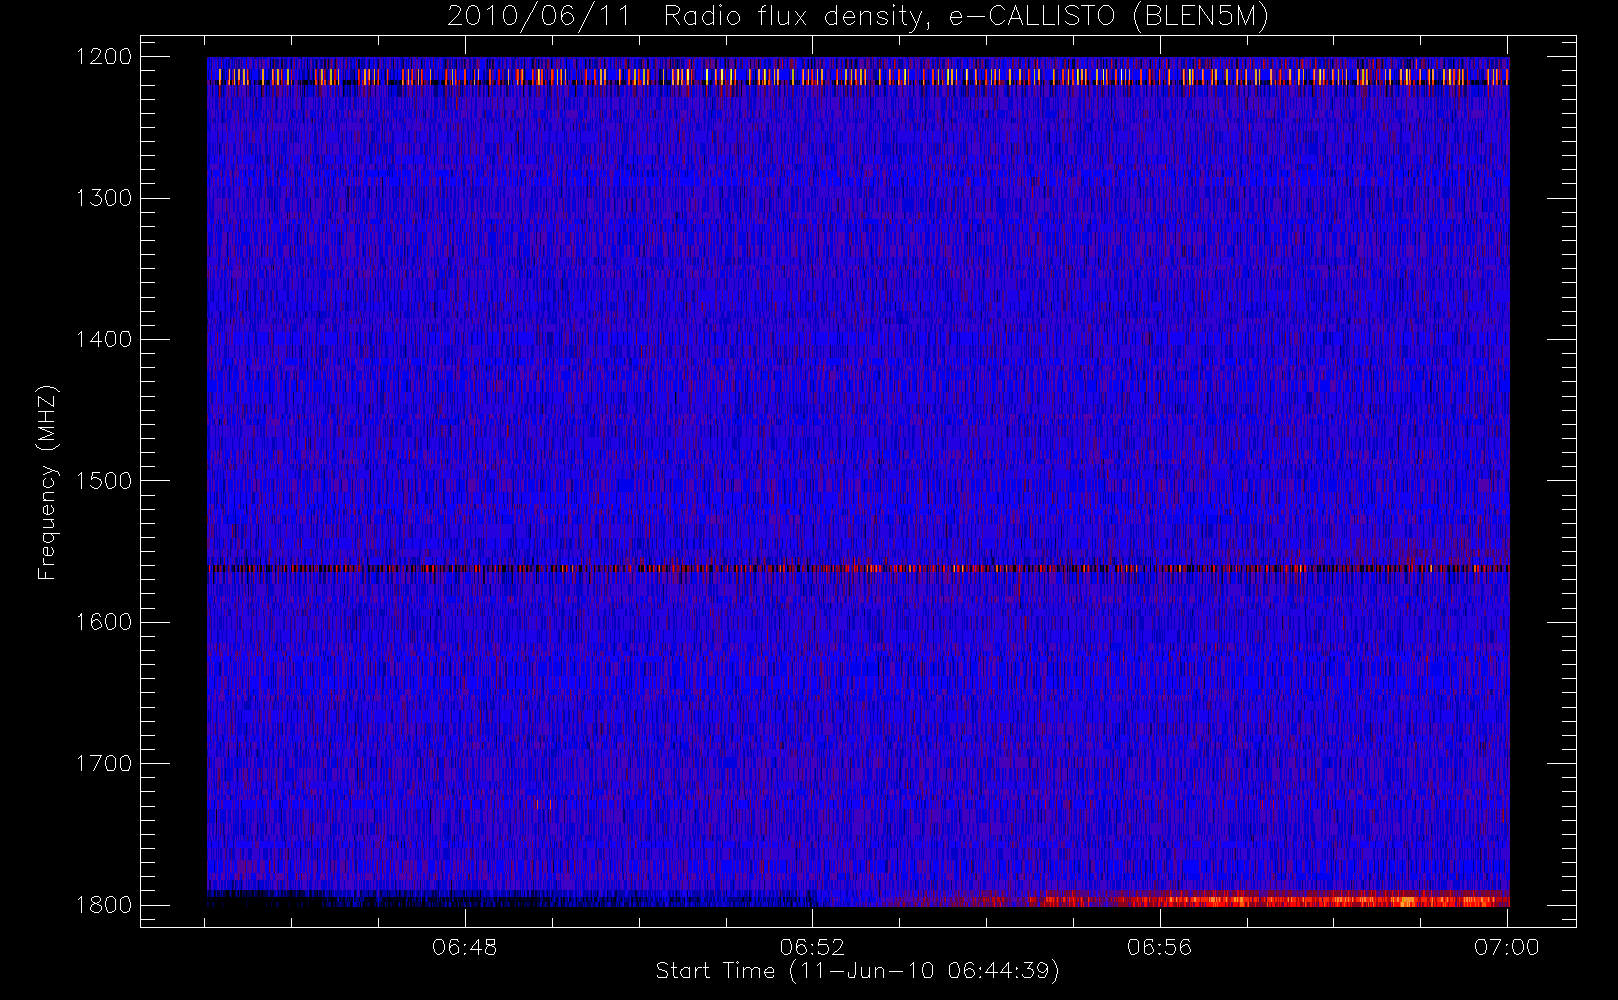Click the 1800 frequency tick label
Screen dimensions: 1618x1000
104,905
